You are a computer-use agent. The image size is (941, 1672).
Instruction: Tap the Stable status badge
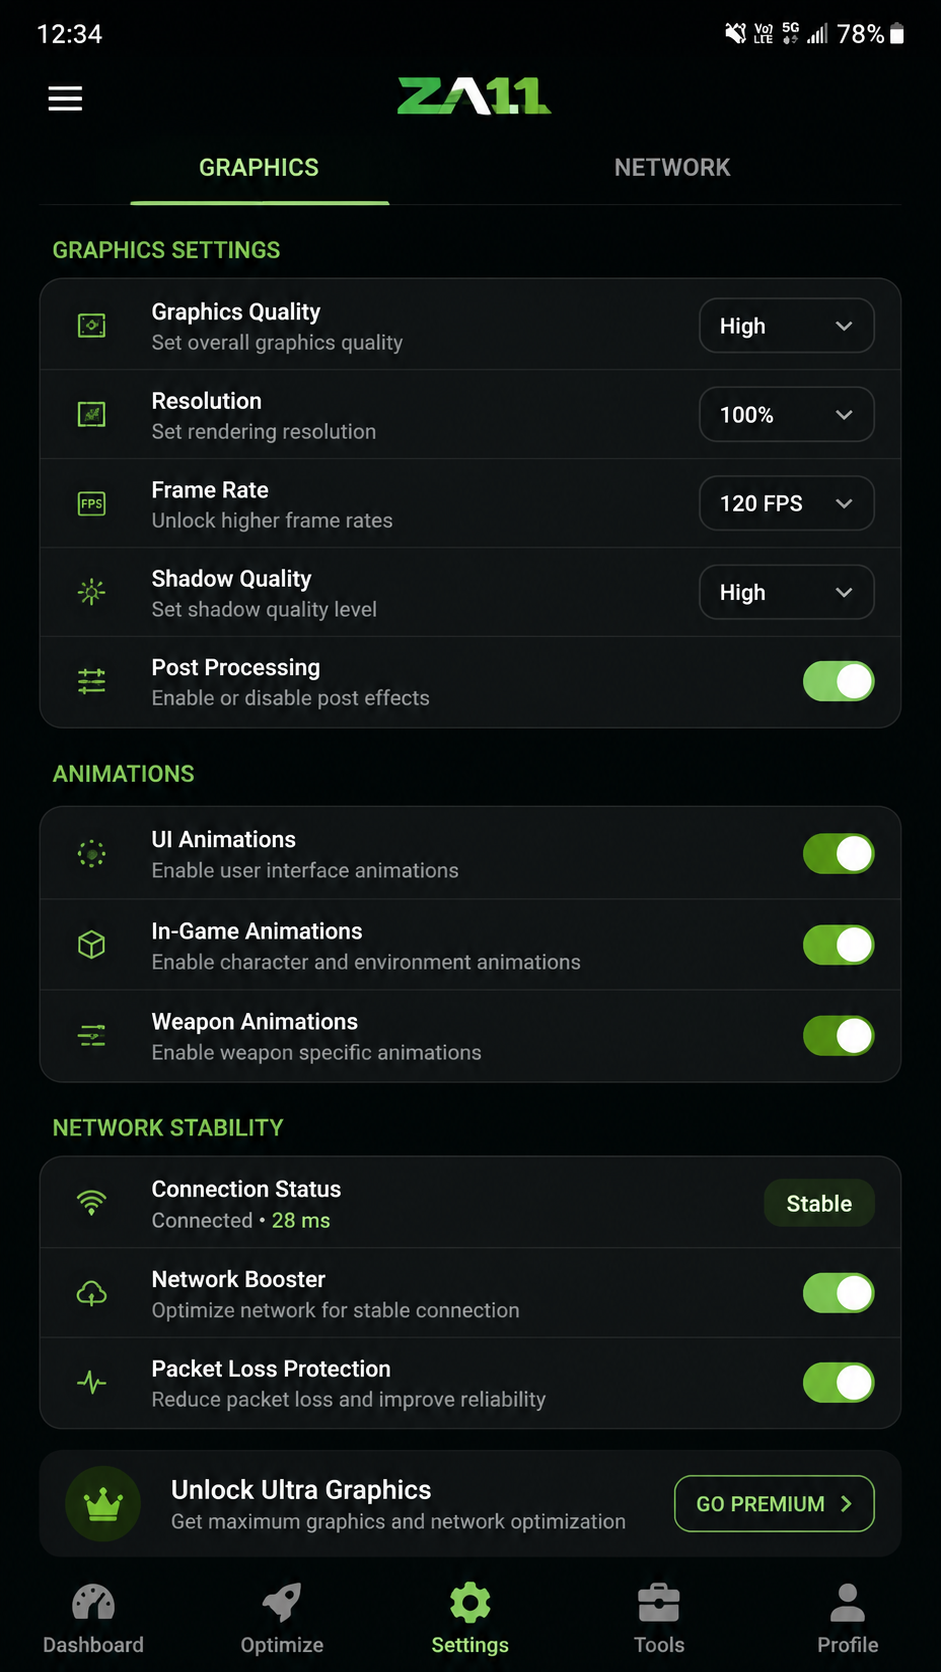tap(819, 1203)
